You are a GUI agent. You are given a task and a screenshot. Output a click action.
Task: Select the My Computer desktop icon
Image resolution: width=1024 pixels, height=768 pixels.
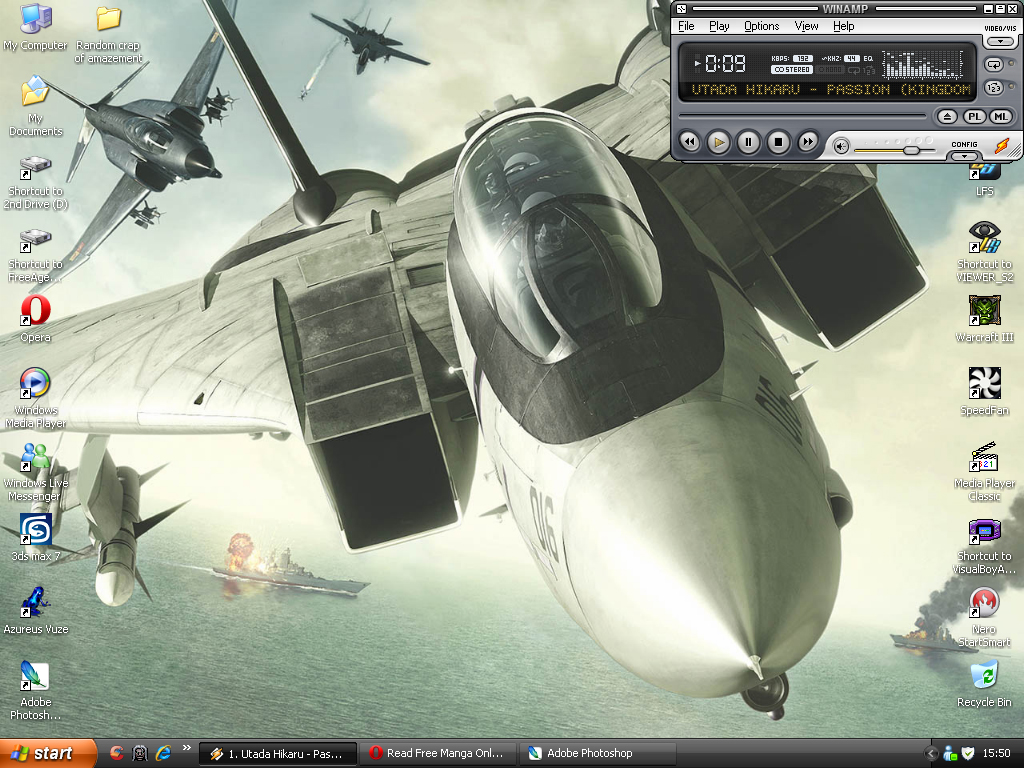coord(35,27)
